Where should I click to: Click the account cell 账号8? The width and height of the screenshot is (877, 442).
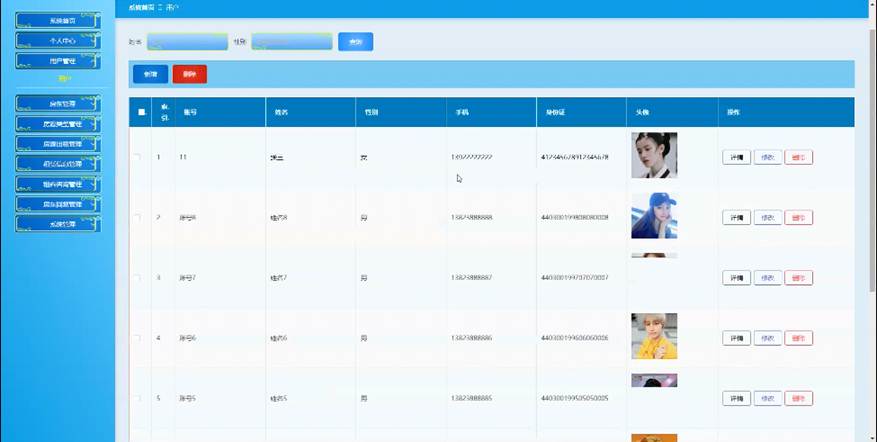[187, 218]
